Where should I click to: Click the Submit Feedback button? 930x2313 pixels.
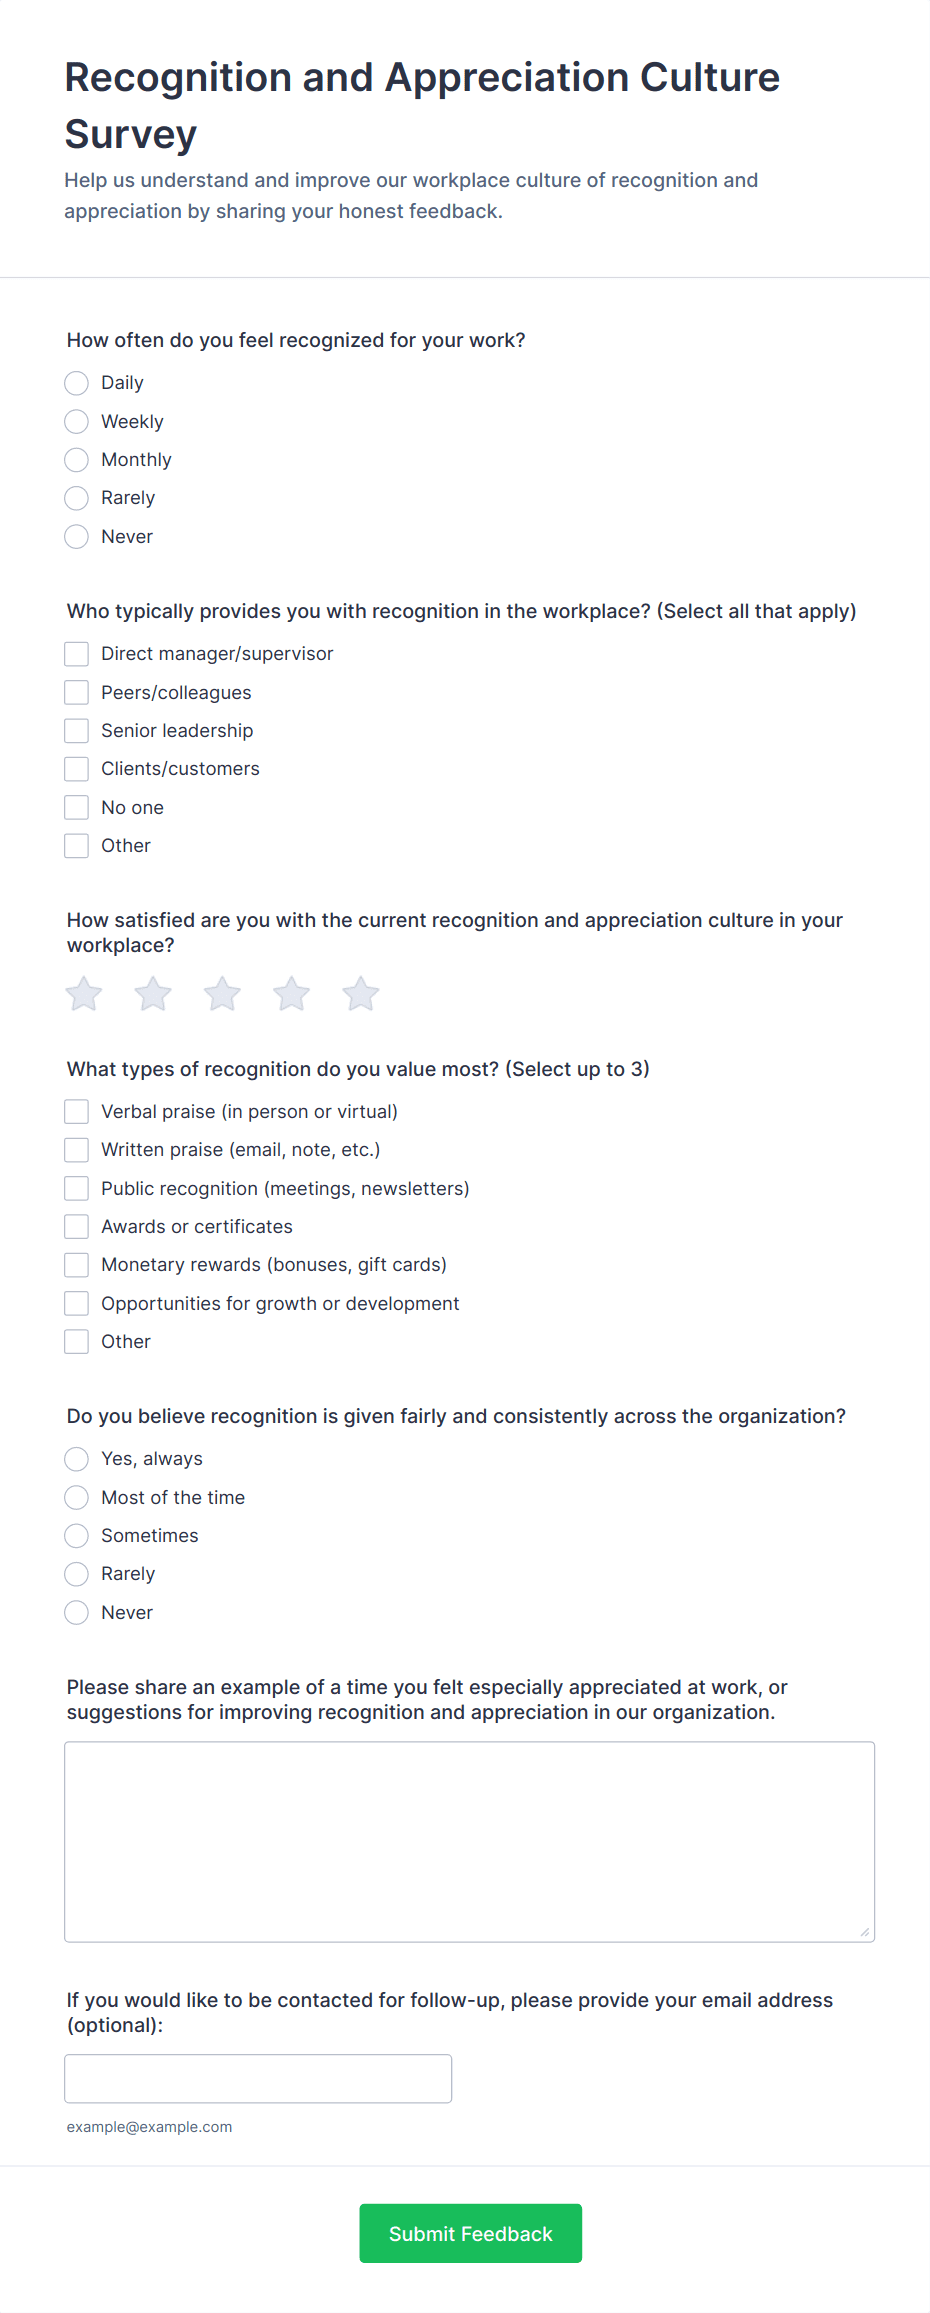470,2233
